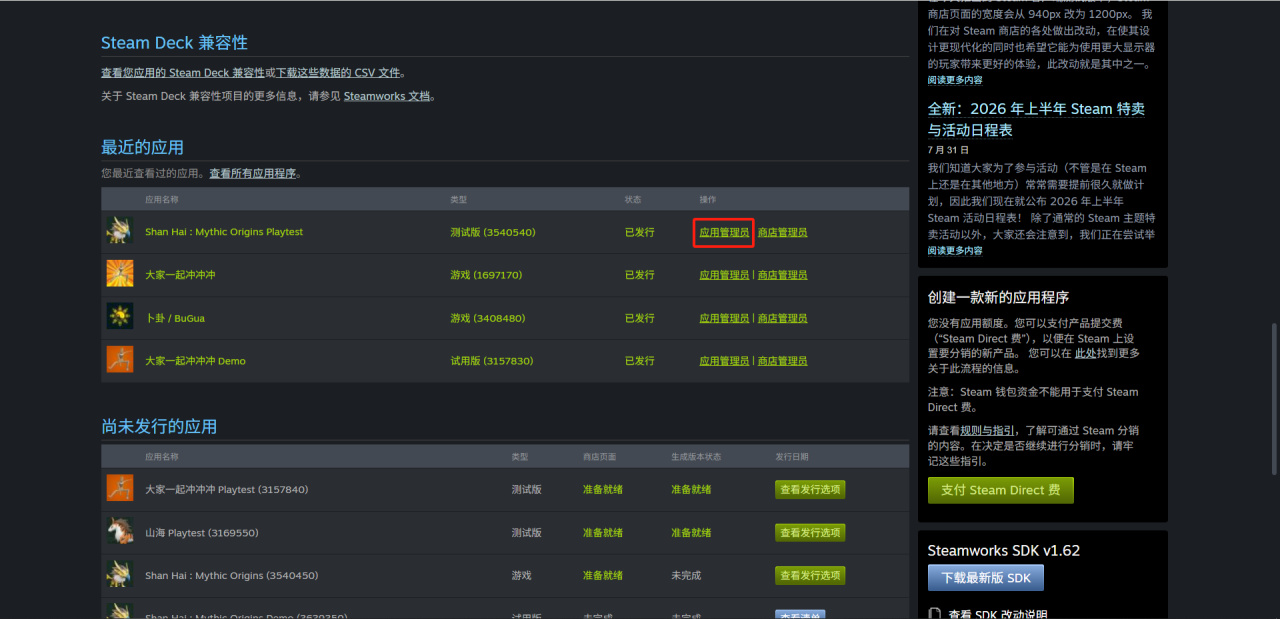The height and width of the screenshot is (619, 1280).
Task: Click app name 大家一起冲冲冲 Demo
Action: [195, 361]
